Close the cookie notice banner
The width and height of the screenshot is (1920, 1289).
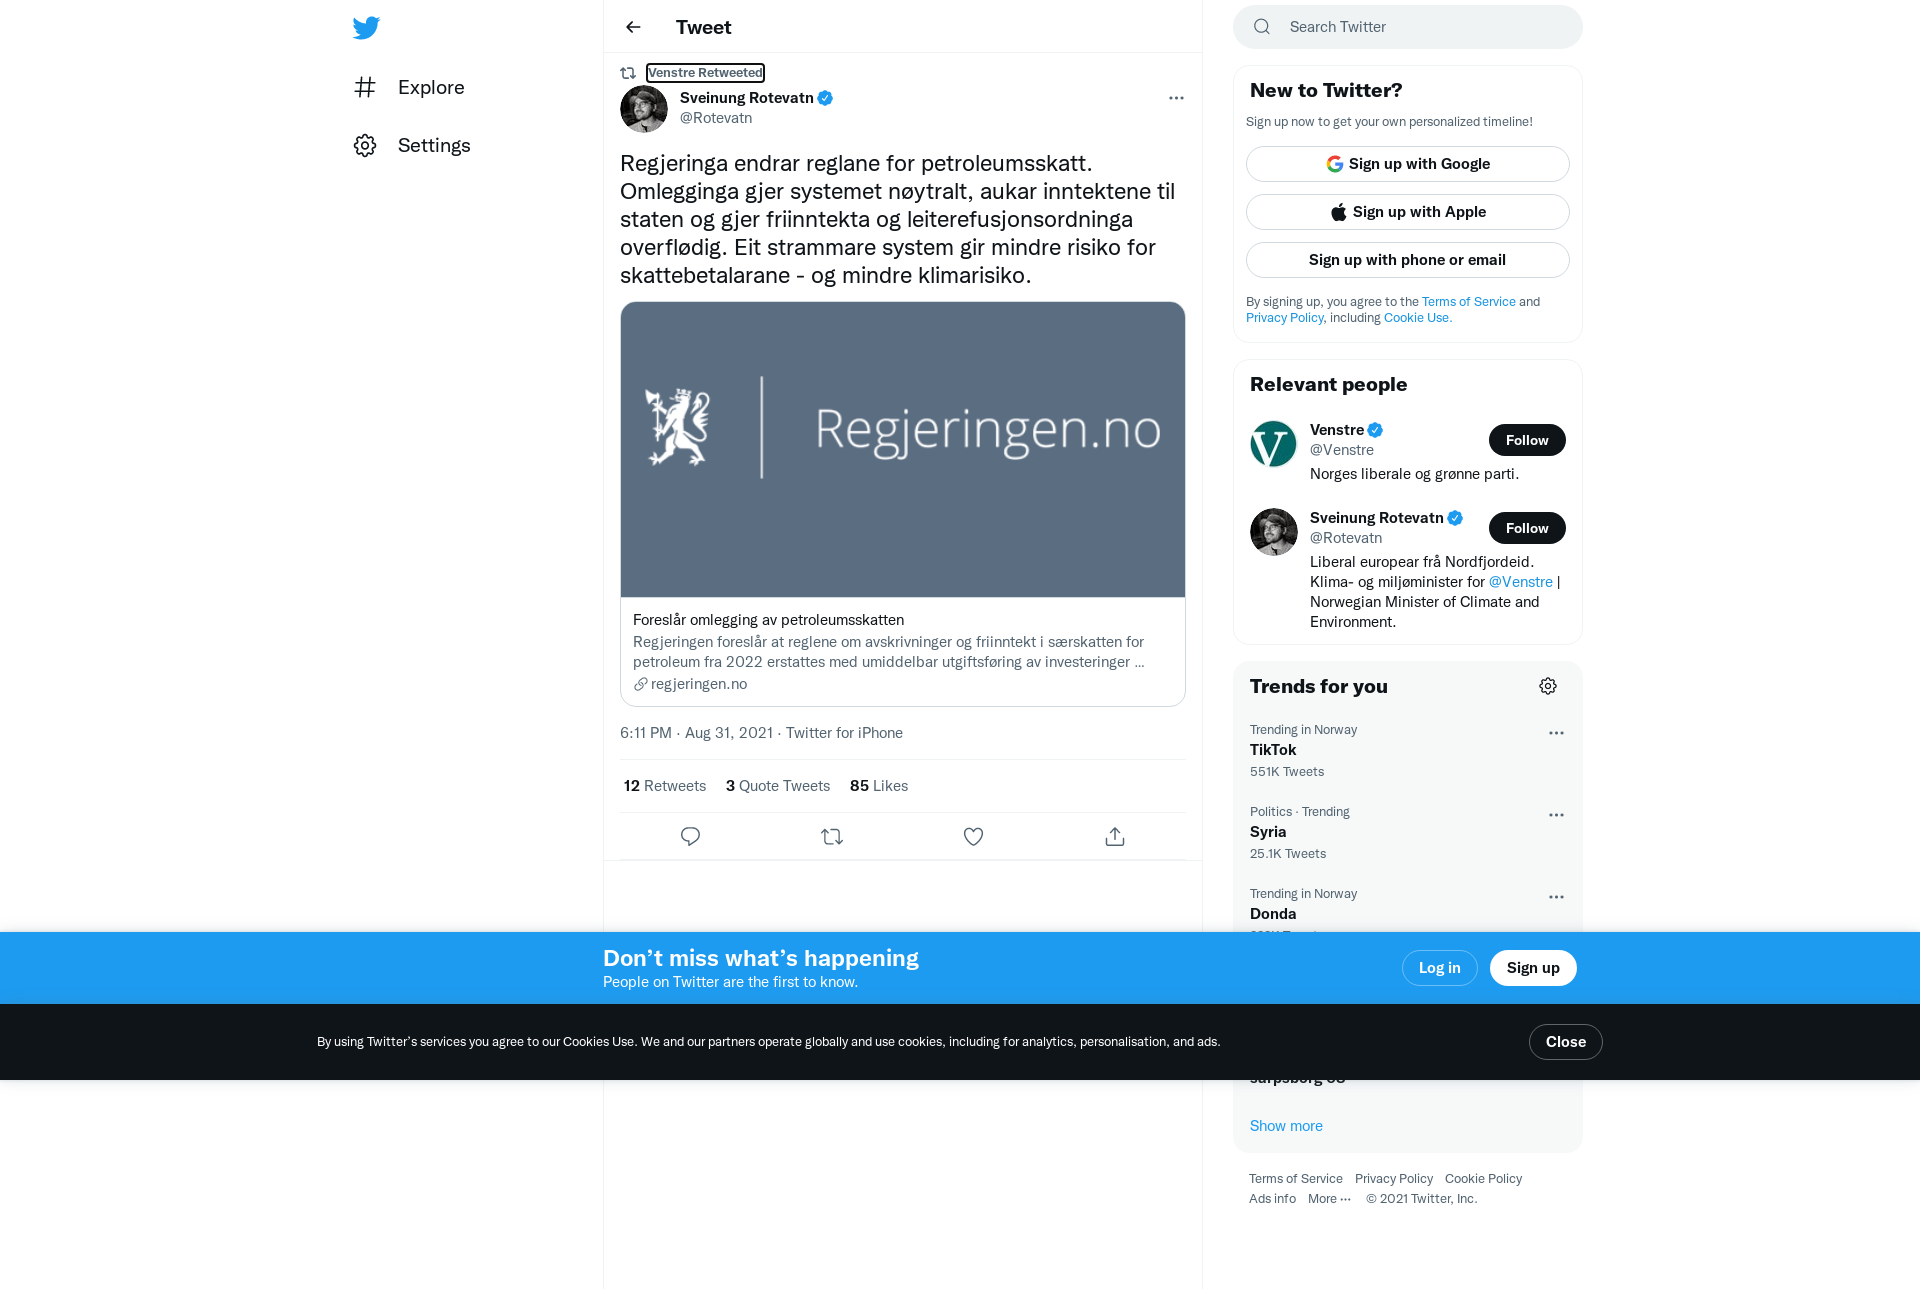[x=1565, y=1042]
